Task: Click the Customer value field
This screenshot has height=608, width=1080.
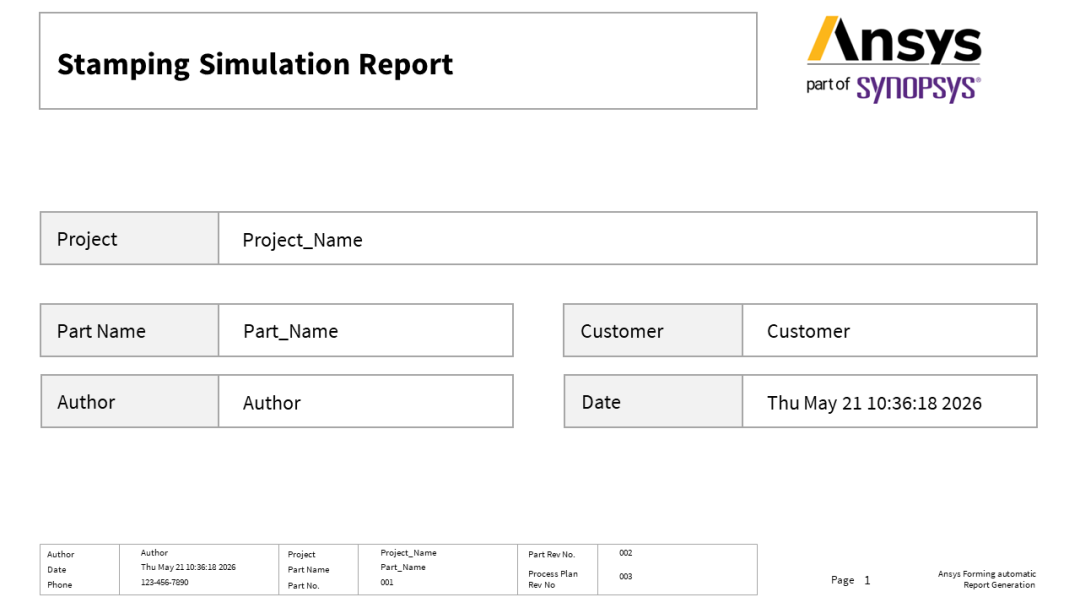Action: 889,331
